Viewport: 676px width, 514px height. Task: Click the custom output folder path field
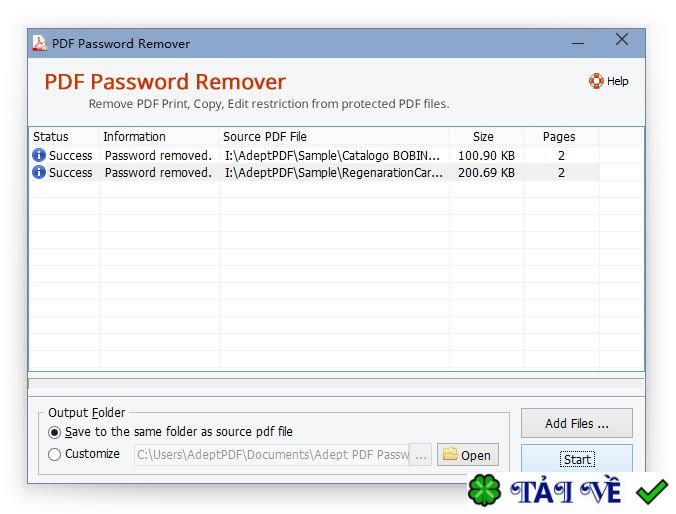point(270,455)
